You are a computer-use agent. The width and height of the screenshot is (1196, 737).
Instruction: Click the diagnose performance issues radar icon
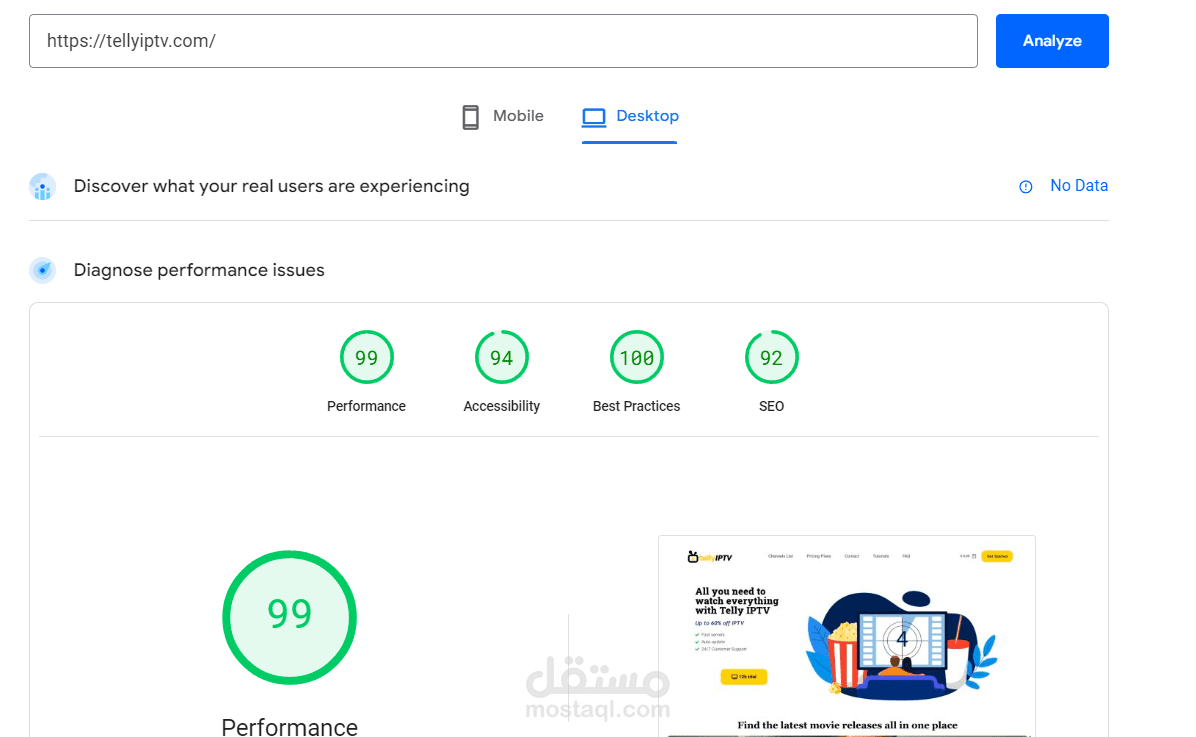click(43, 270)
